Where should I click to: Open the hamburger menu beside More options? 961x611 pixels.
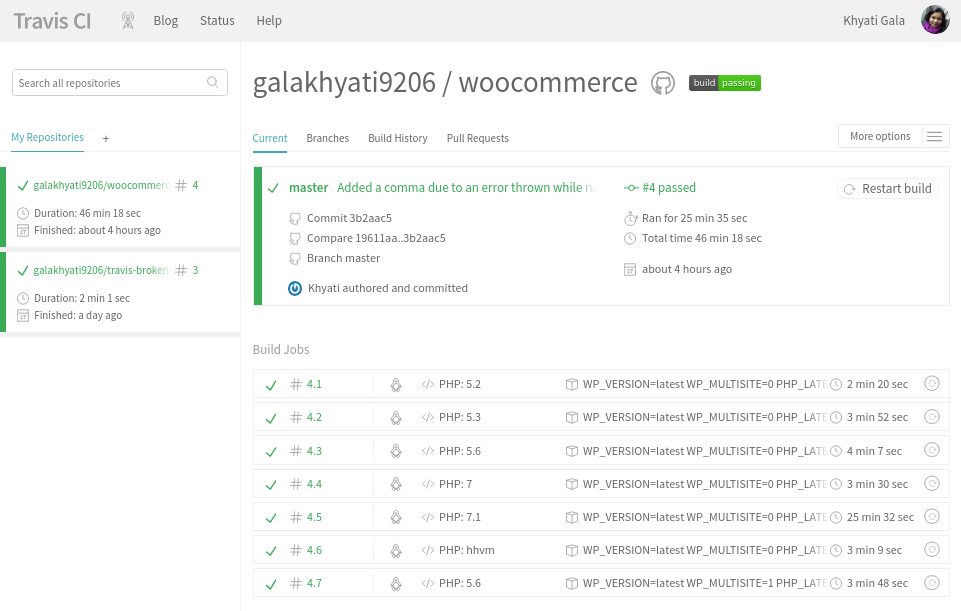934,135
